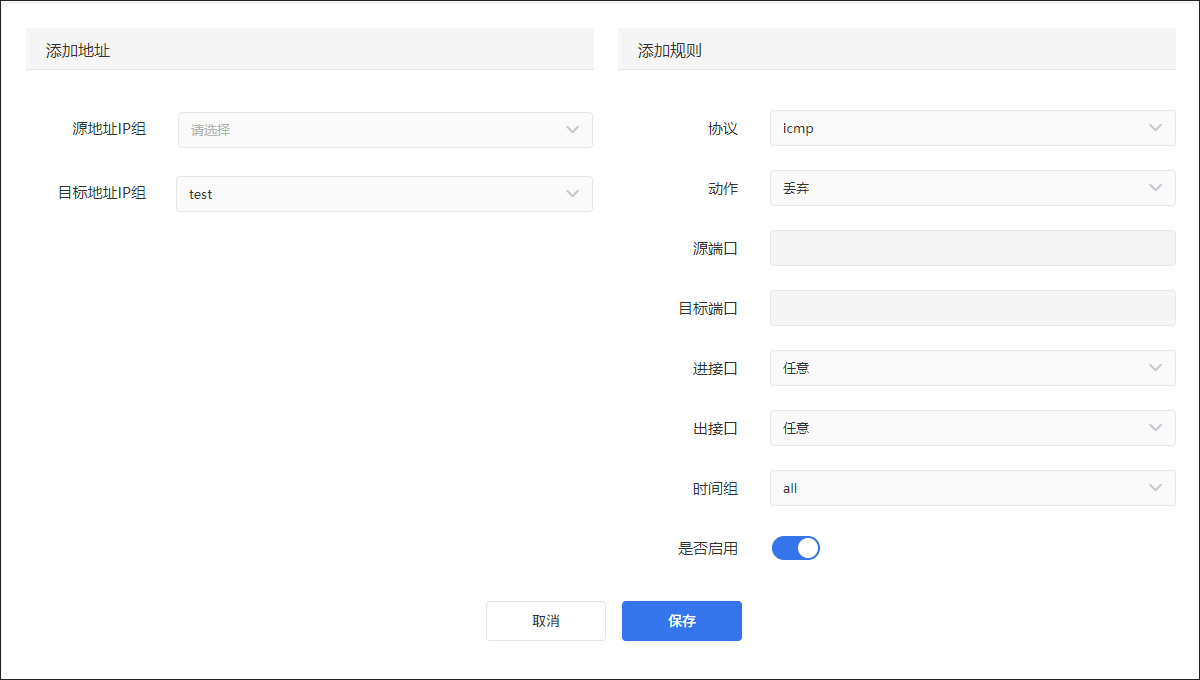This screenshot has width=1200, height=680.
Task: Click the chevron arrow in the 进接口 field
Action: [1155, 368]
